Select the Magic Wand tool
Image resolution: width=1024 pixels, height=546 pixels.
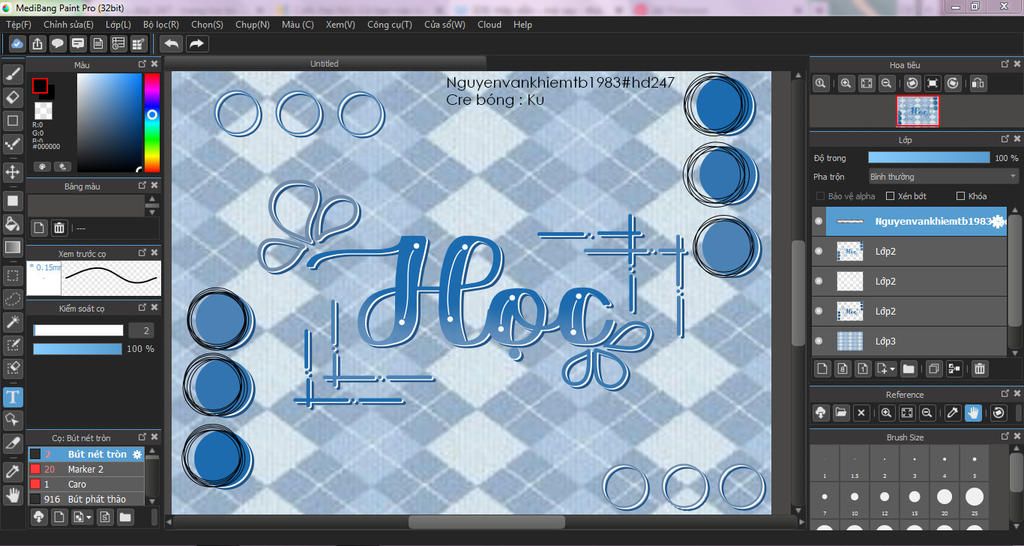12,322
